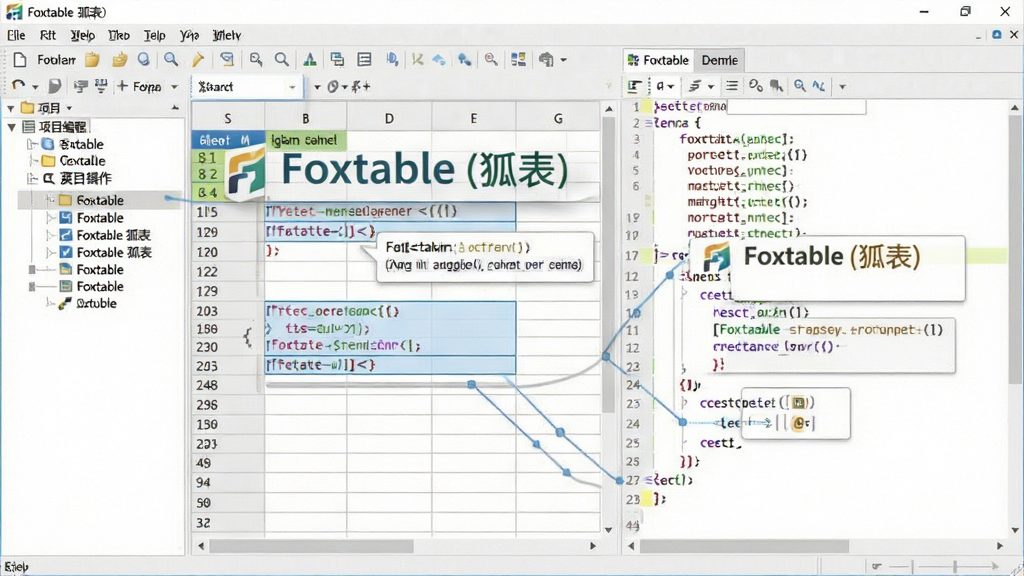The height and width of the screenshot is (576, 1024).
Task: Click the undo curved arrow icon
Action: coord(18,86)
